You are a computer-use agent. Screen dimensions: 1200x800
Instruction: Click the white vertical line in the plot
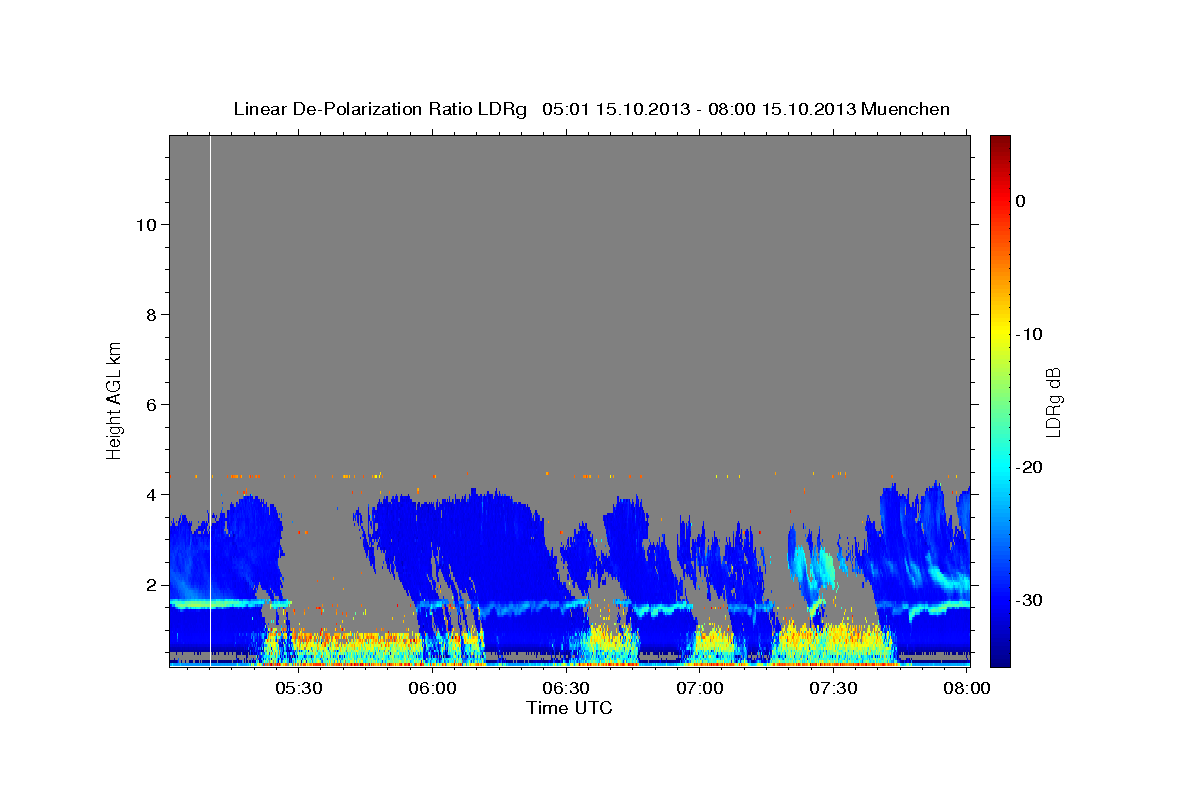210,400
